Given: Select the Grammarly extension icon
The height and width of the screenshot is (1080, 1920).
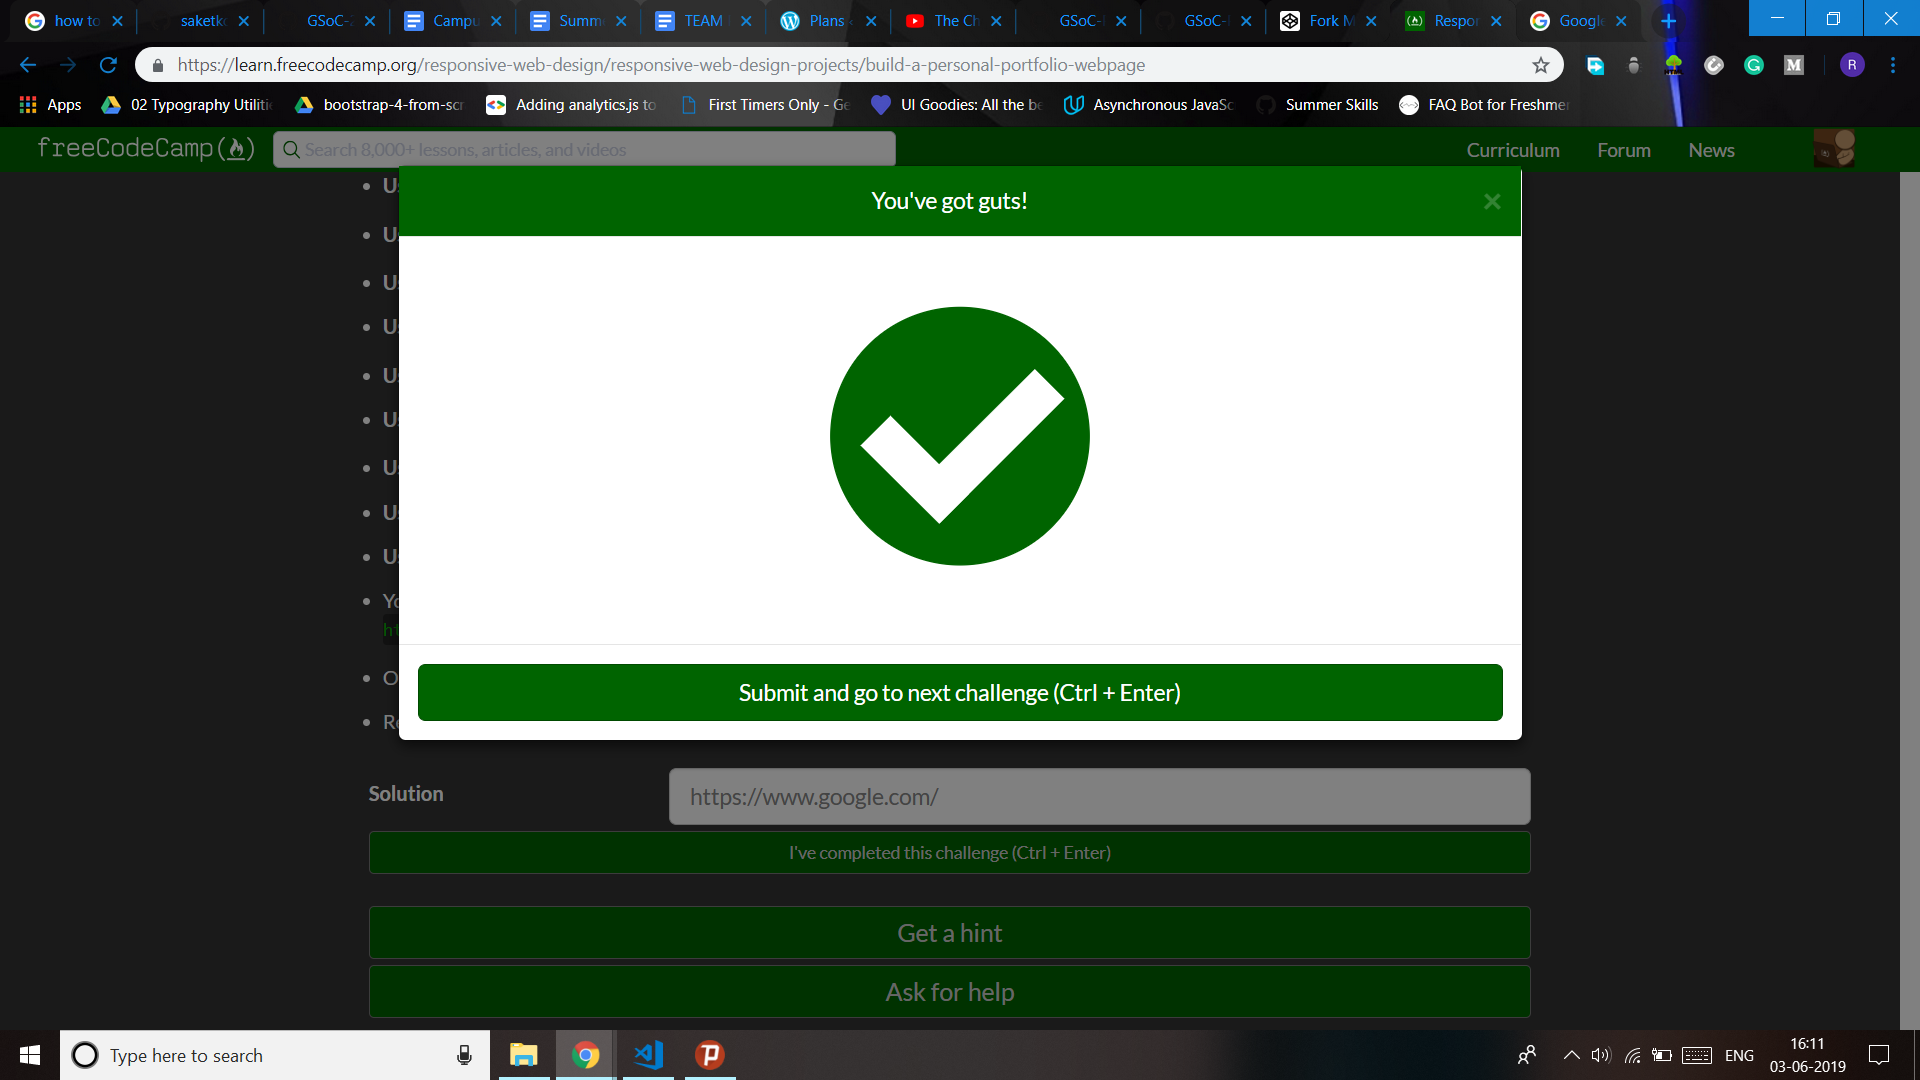Looking at the screenshot, I should (x=1754, y=64).
